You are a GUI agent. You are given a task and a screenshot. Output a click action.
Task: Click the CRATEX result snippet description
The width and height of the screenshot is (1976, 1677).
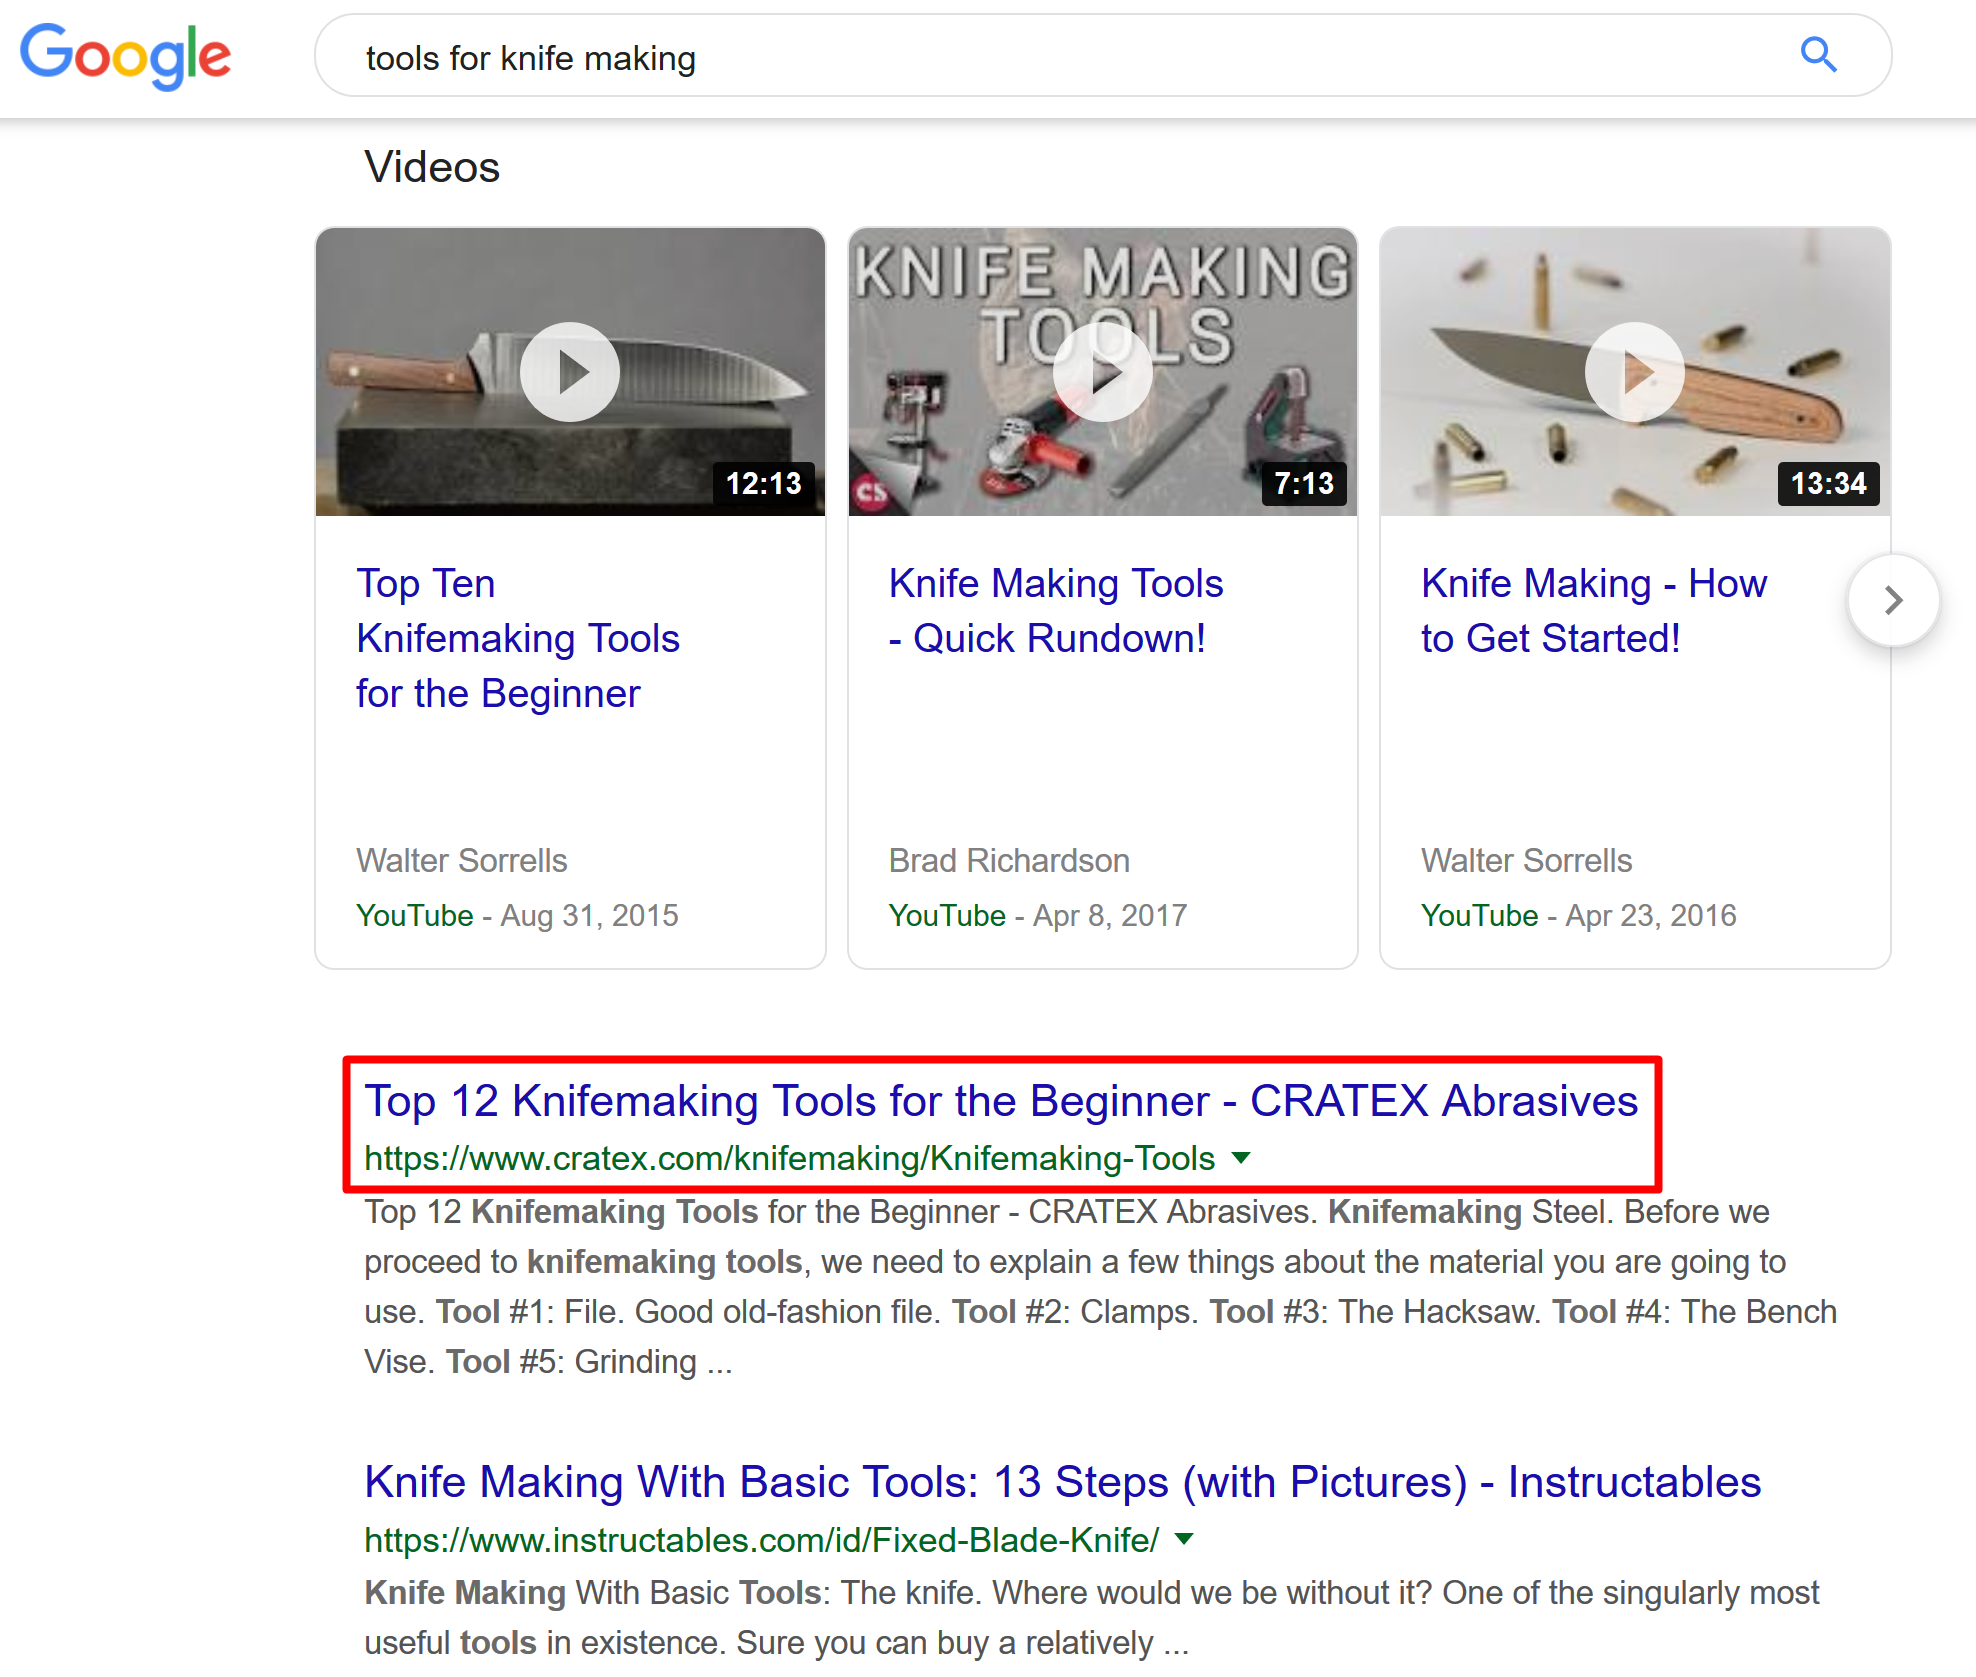pos(1100,1287)
